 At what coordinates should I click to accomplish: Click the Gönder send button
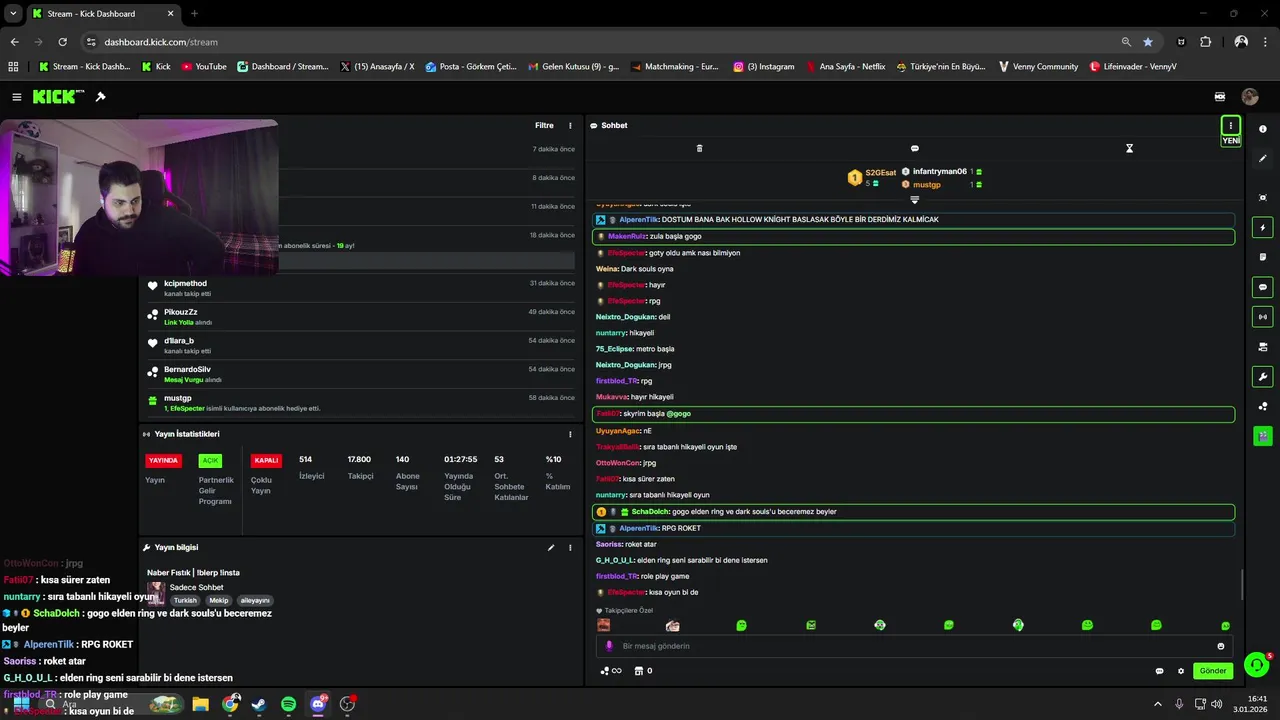point(1213,671)
